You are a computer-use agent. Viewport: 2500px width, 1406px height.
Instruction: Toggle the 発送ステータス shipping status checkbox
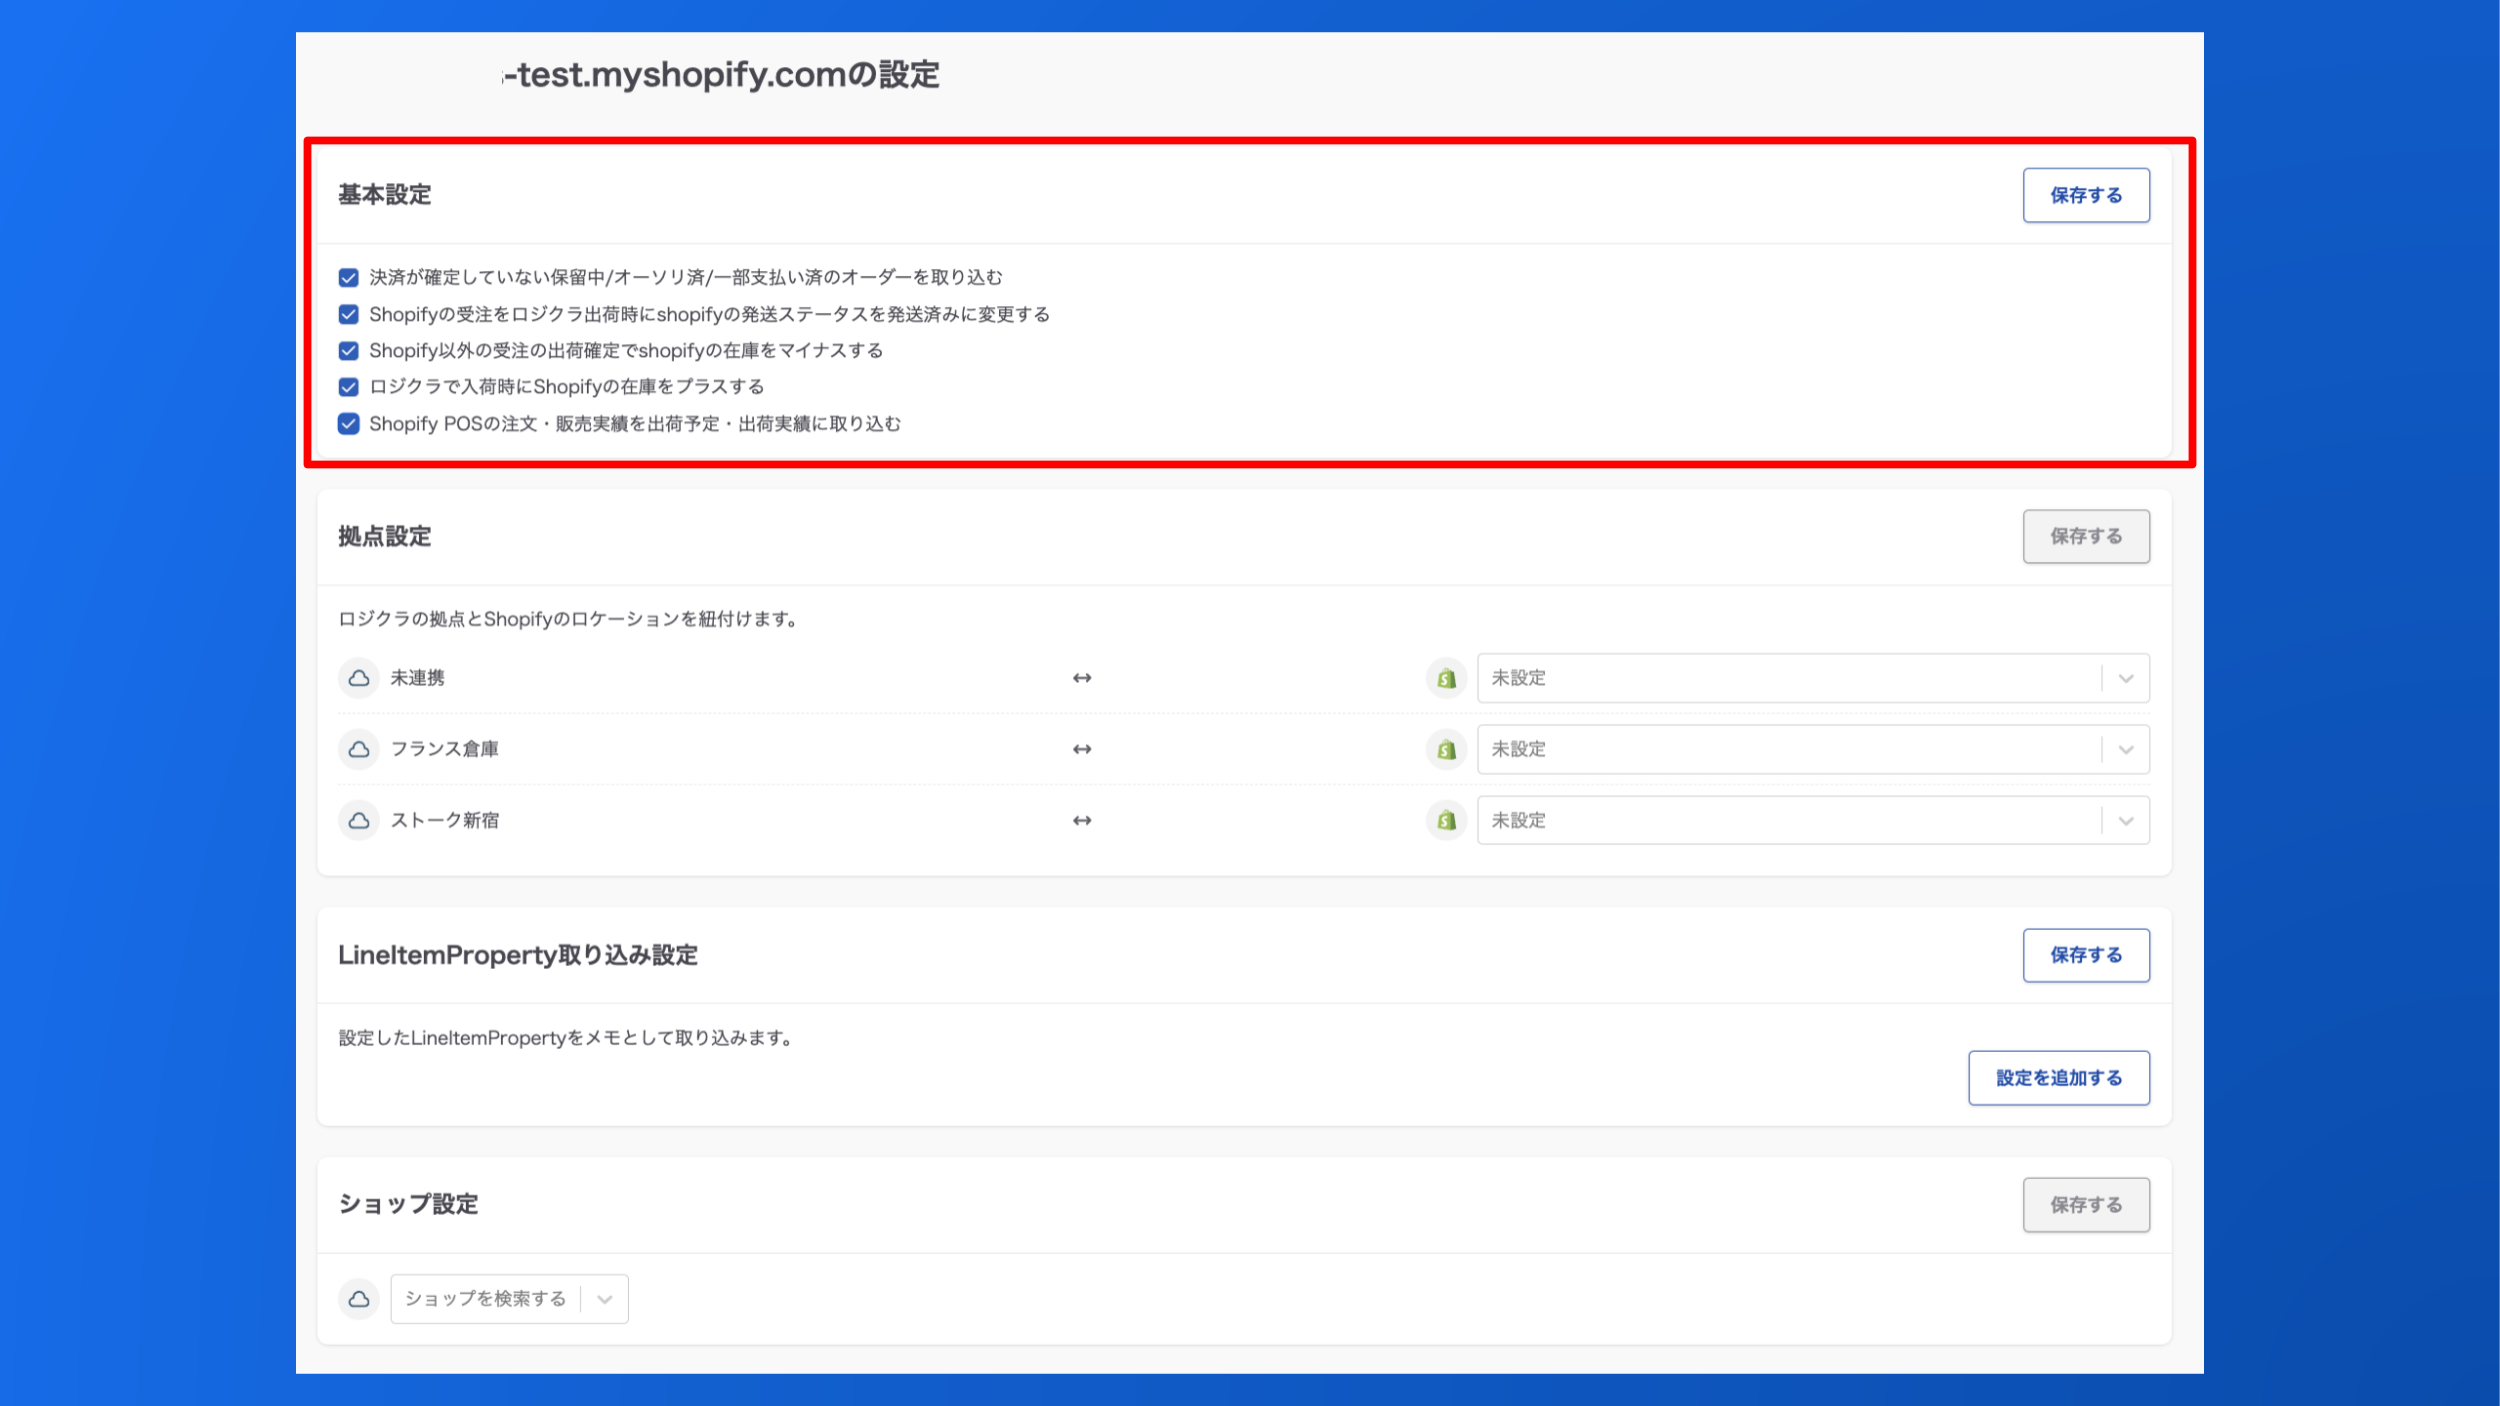click(x=348, y=314)
